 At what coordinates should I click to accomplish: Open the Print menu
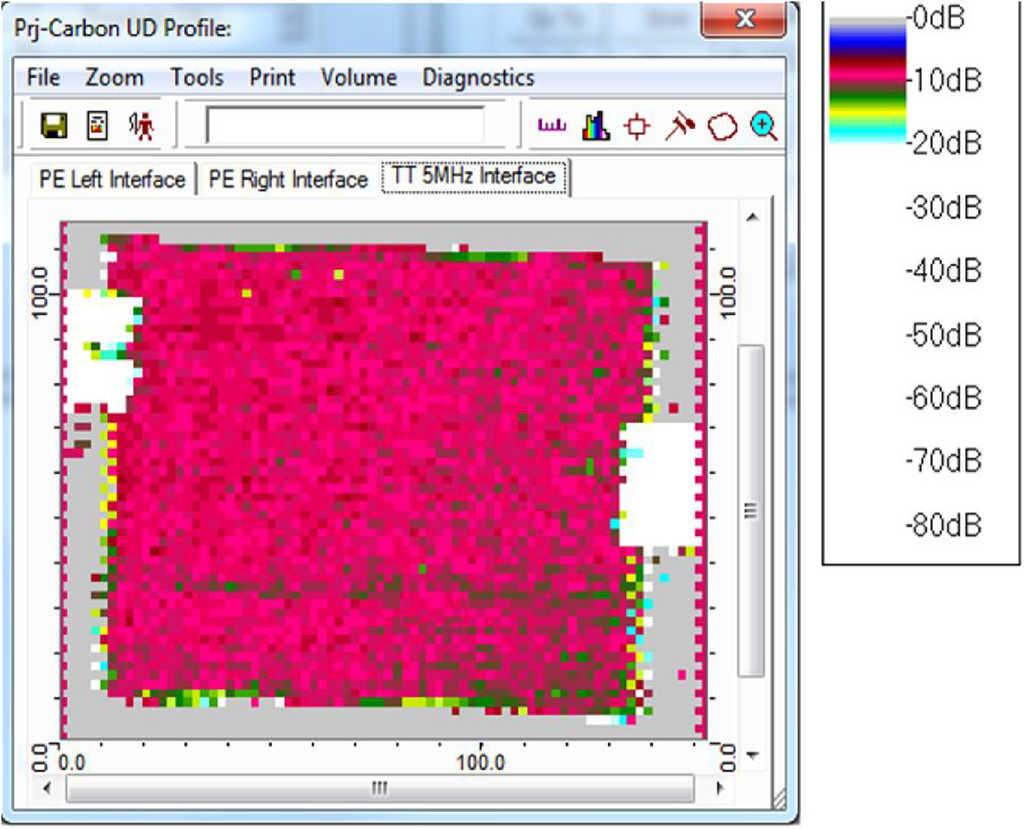[x=272, y=78]
